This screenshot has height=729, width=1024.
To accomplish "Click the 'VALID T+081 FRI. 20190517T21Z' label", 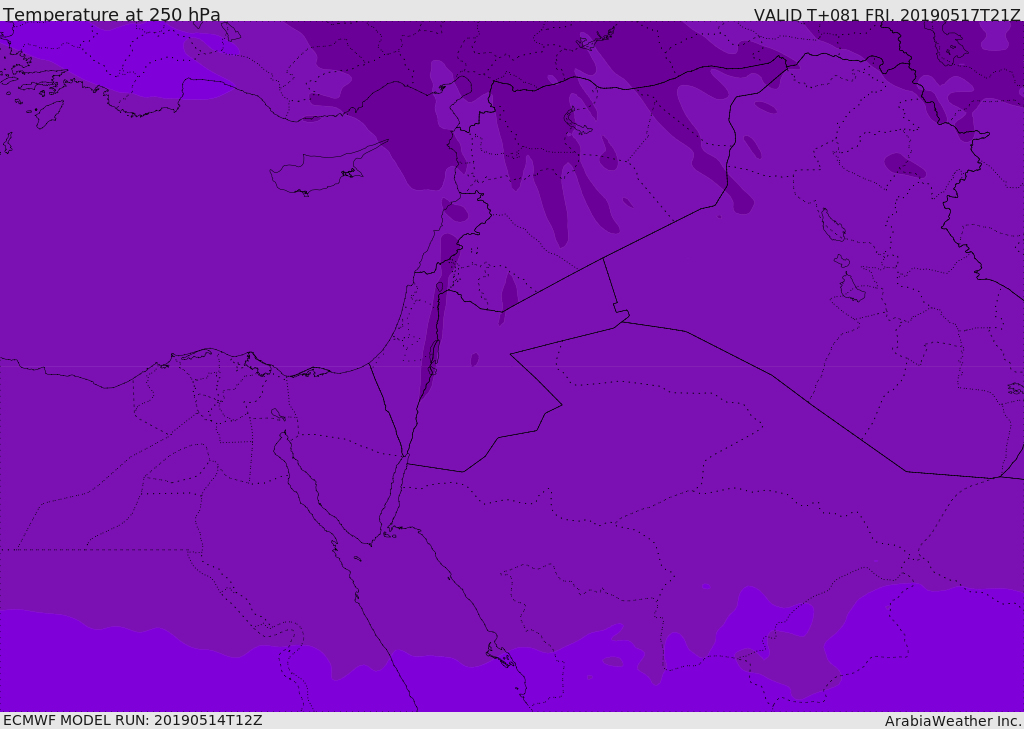I will pyautogui.click(x=887, y=15).
